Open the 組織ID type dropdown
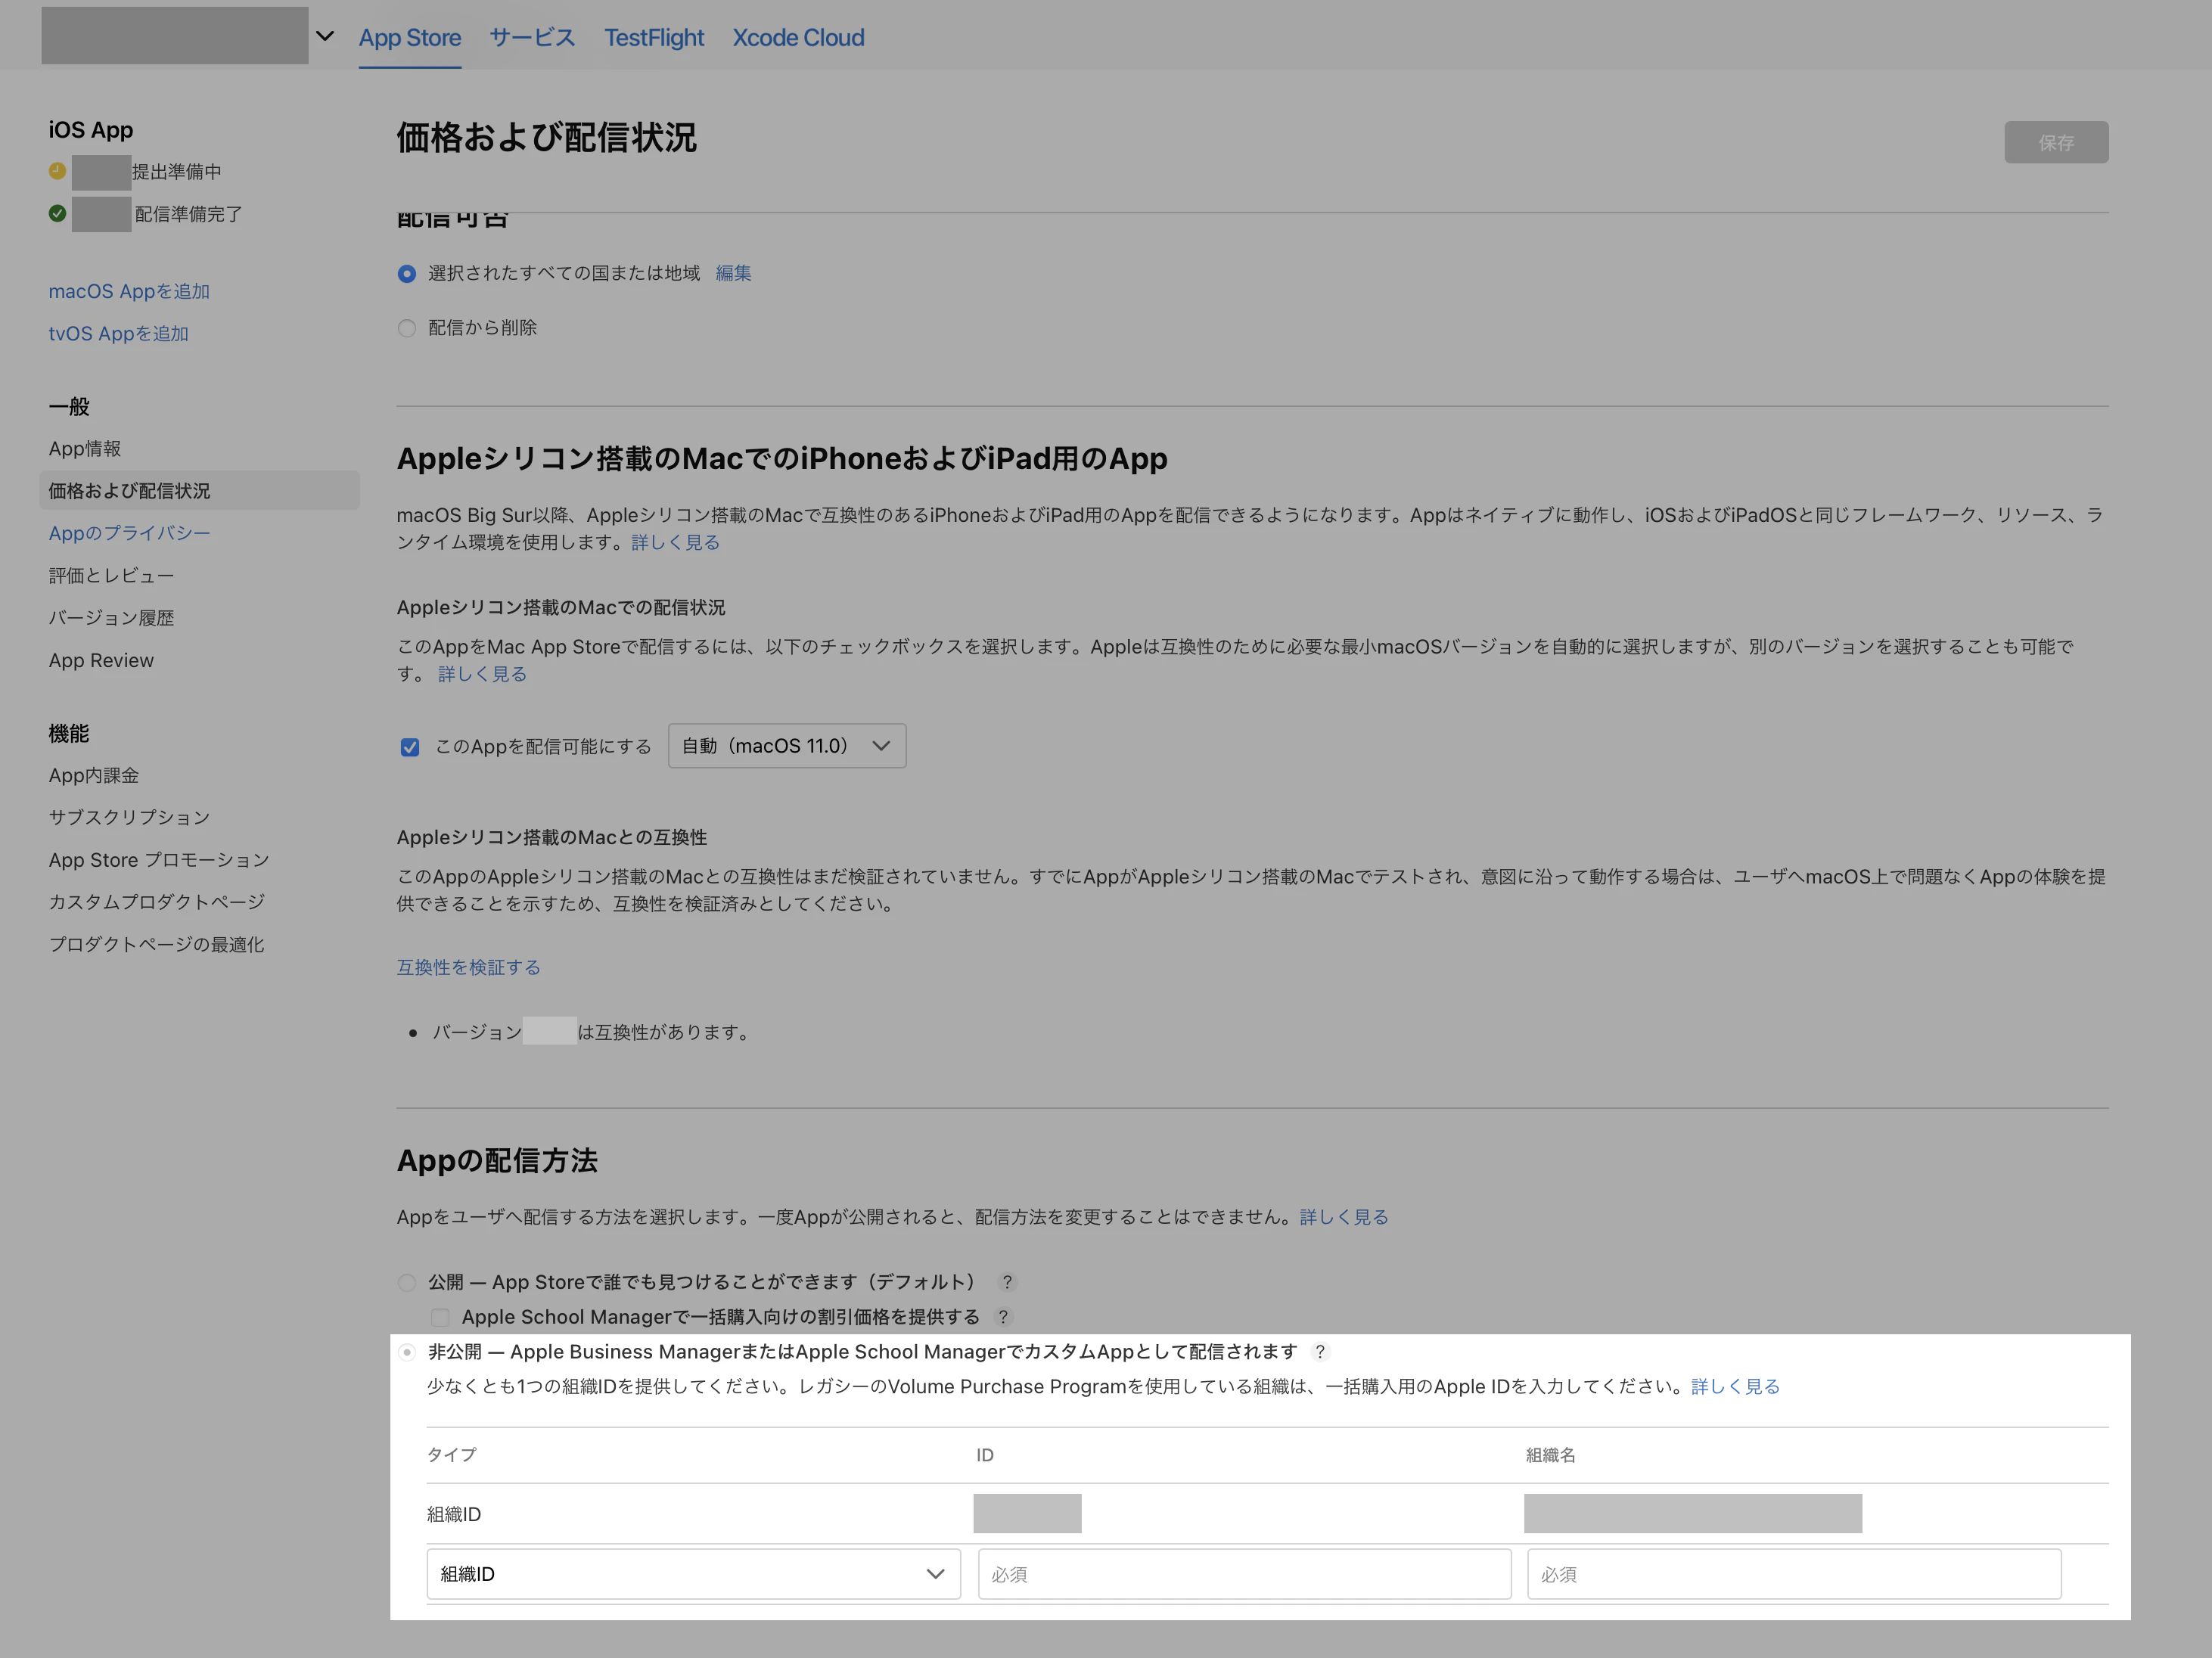2212x1658 pixels. [x=693, y=1574]
